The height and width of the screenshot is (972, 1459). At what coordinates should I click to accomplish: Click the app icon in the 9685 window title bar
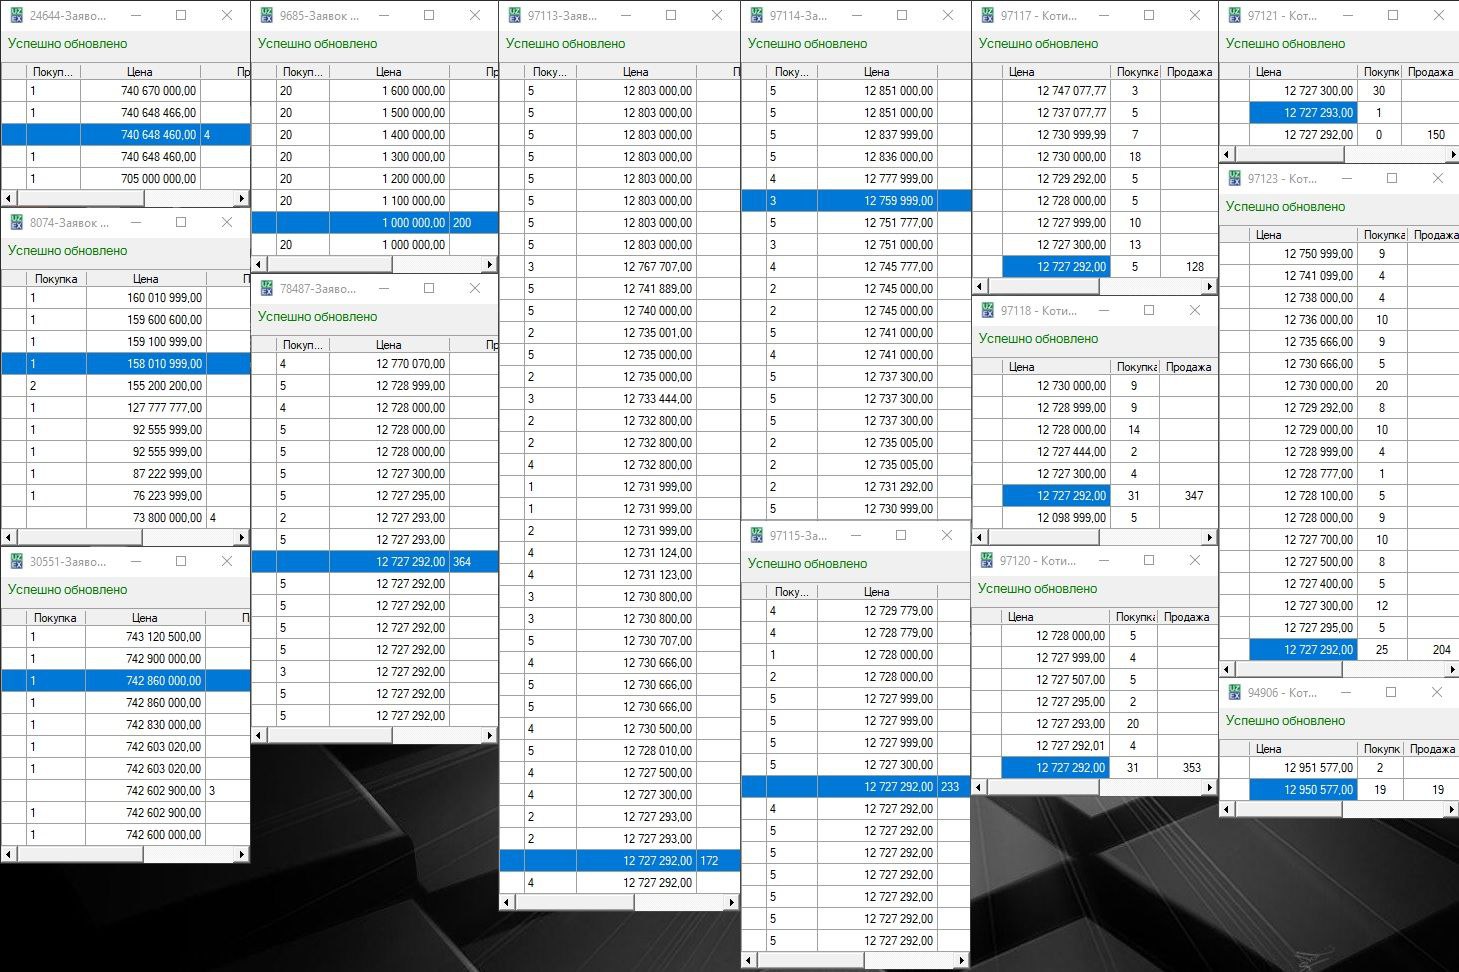click(x=267, y=16)
